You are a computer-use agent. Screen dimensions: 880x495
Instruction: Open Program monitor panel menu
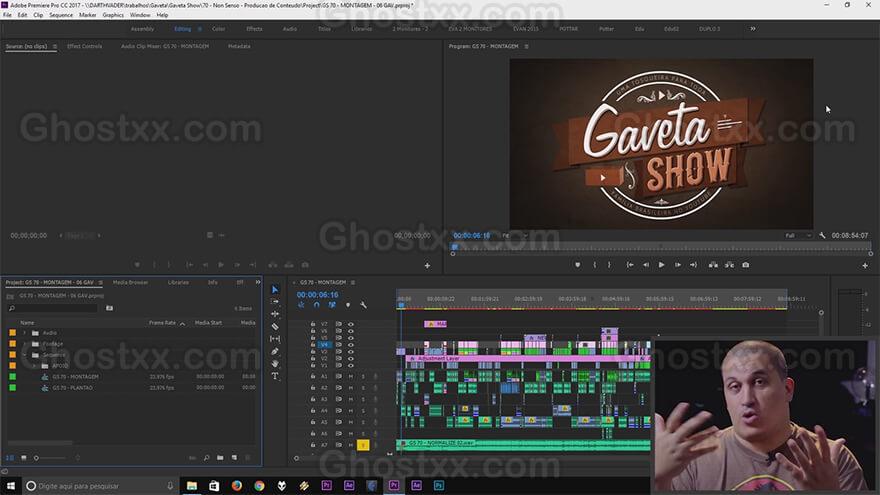click(526, 47)
